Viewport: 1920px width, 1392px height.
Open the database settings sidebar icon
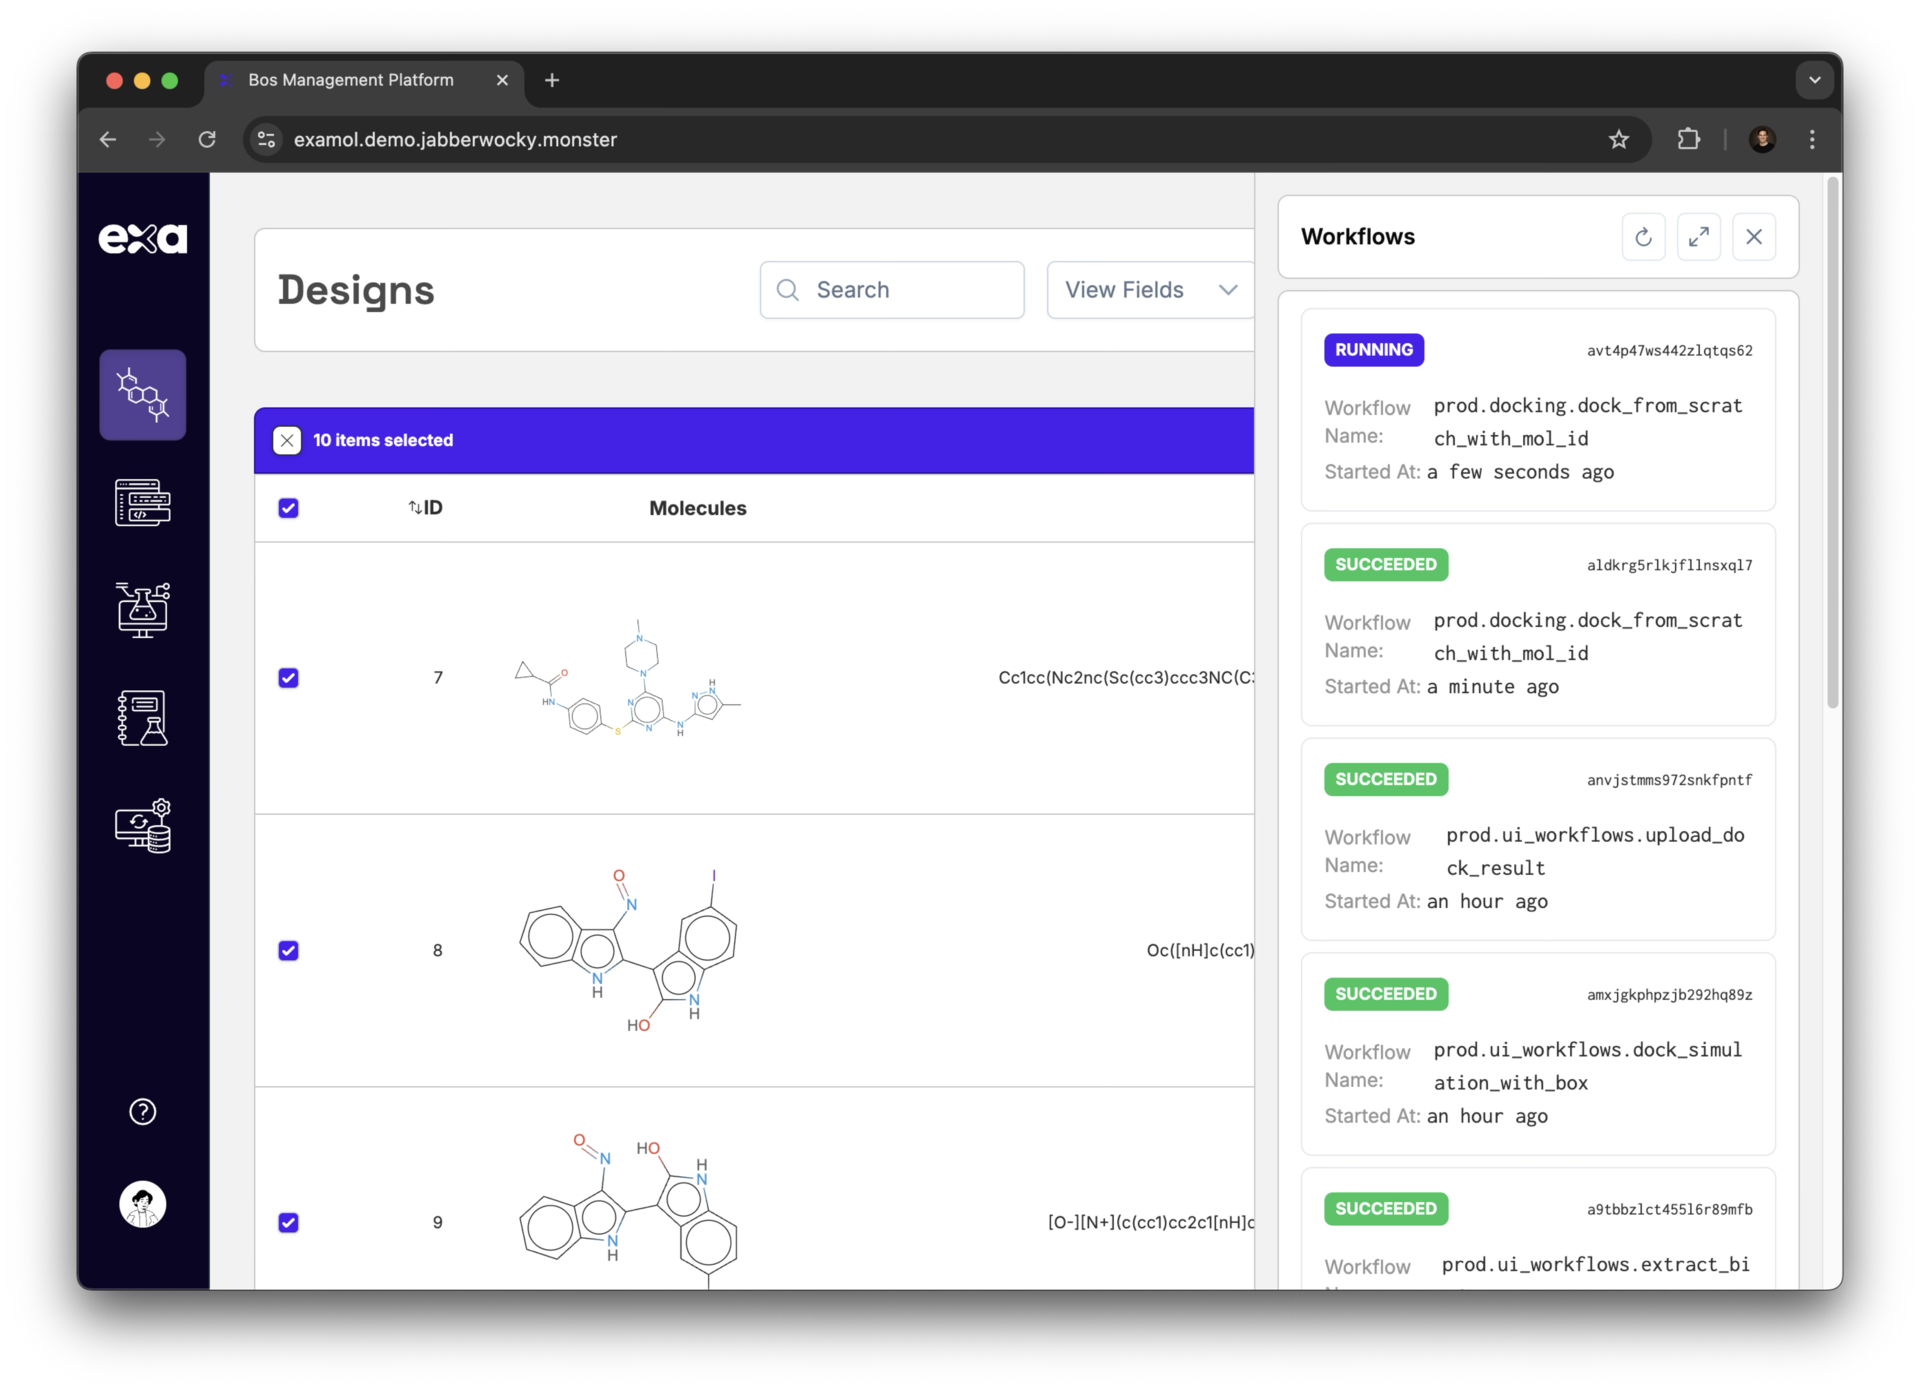142,825
